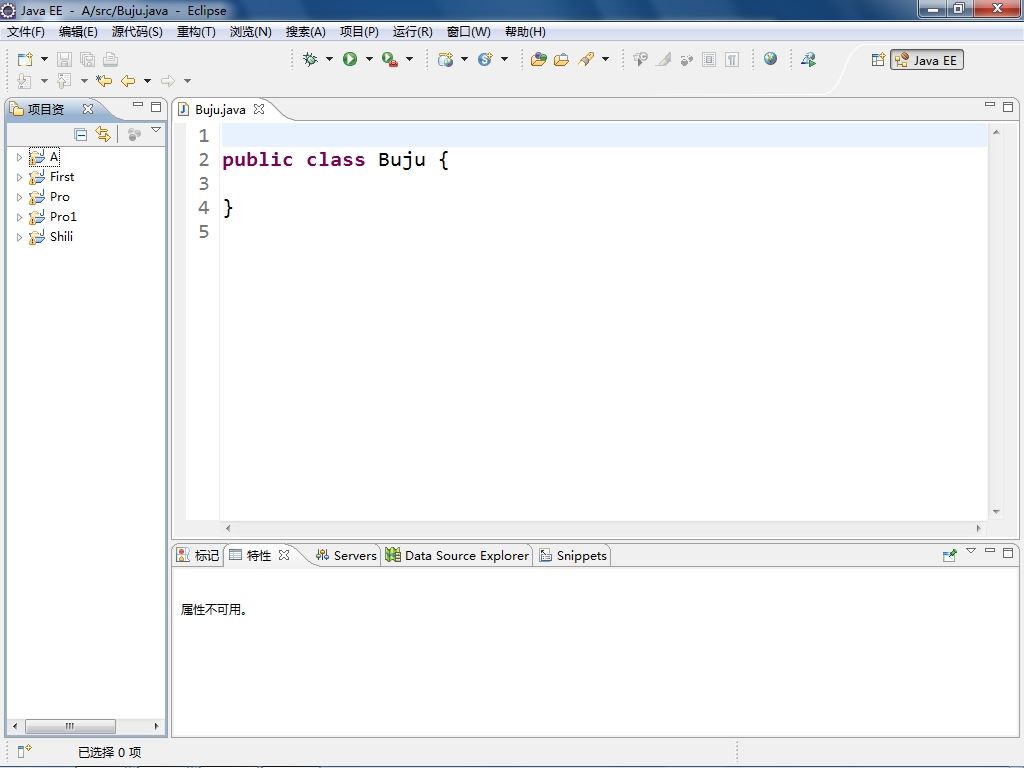Close the 项目资 explorer view

pyautogui.click(x=88, y=109)
